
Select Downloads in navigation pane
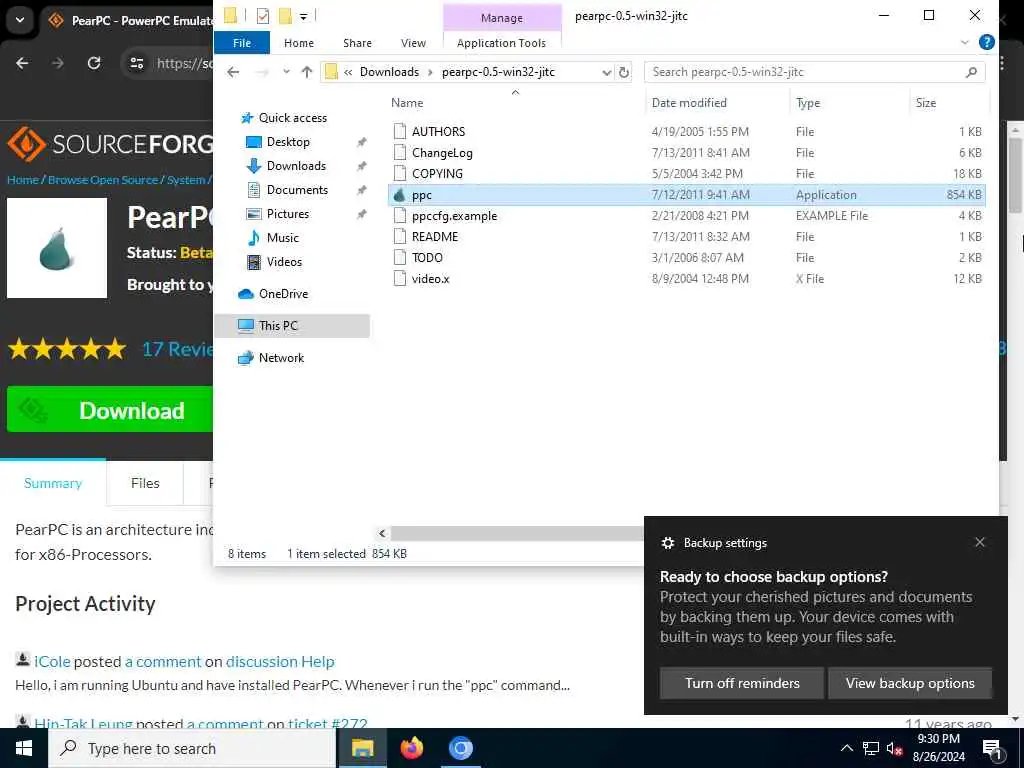[296, 166]
